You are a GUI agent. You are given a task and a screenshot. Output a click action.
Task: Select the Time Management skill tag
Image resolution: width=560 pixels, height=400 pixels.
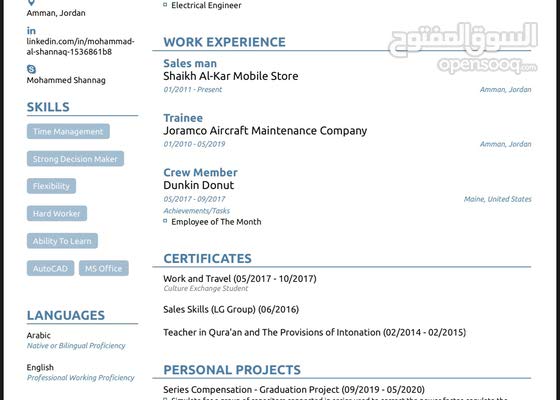pyautogui.click(x=68, y=131)
